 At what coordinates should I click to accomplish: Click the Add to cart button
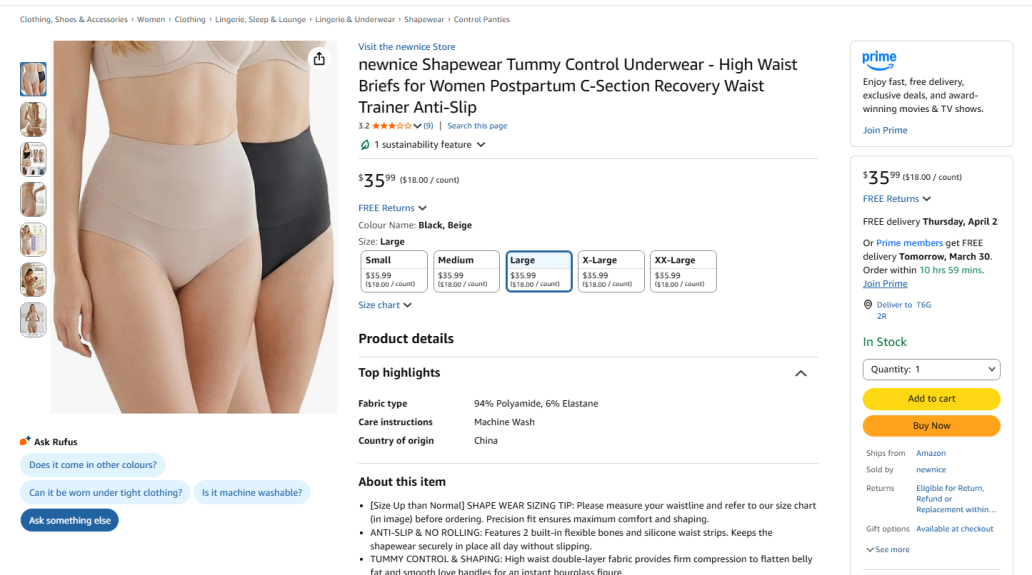(931, 399)
